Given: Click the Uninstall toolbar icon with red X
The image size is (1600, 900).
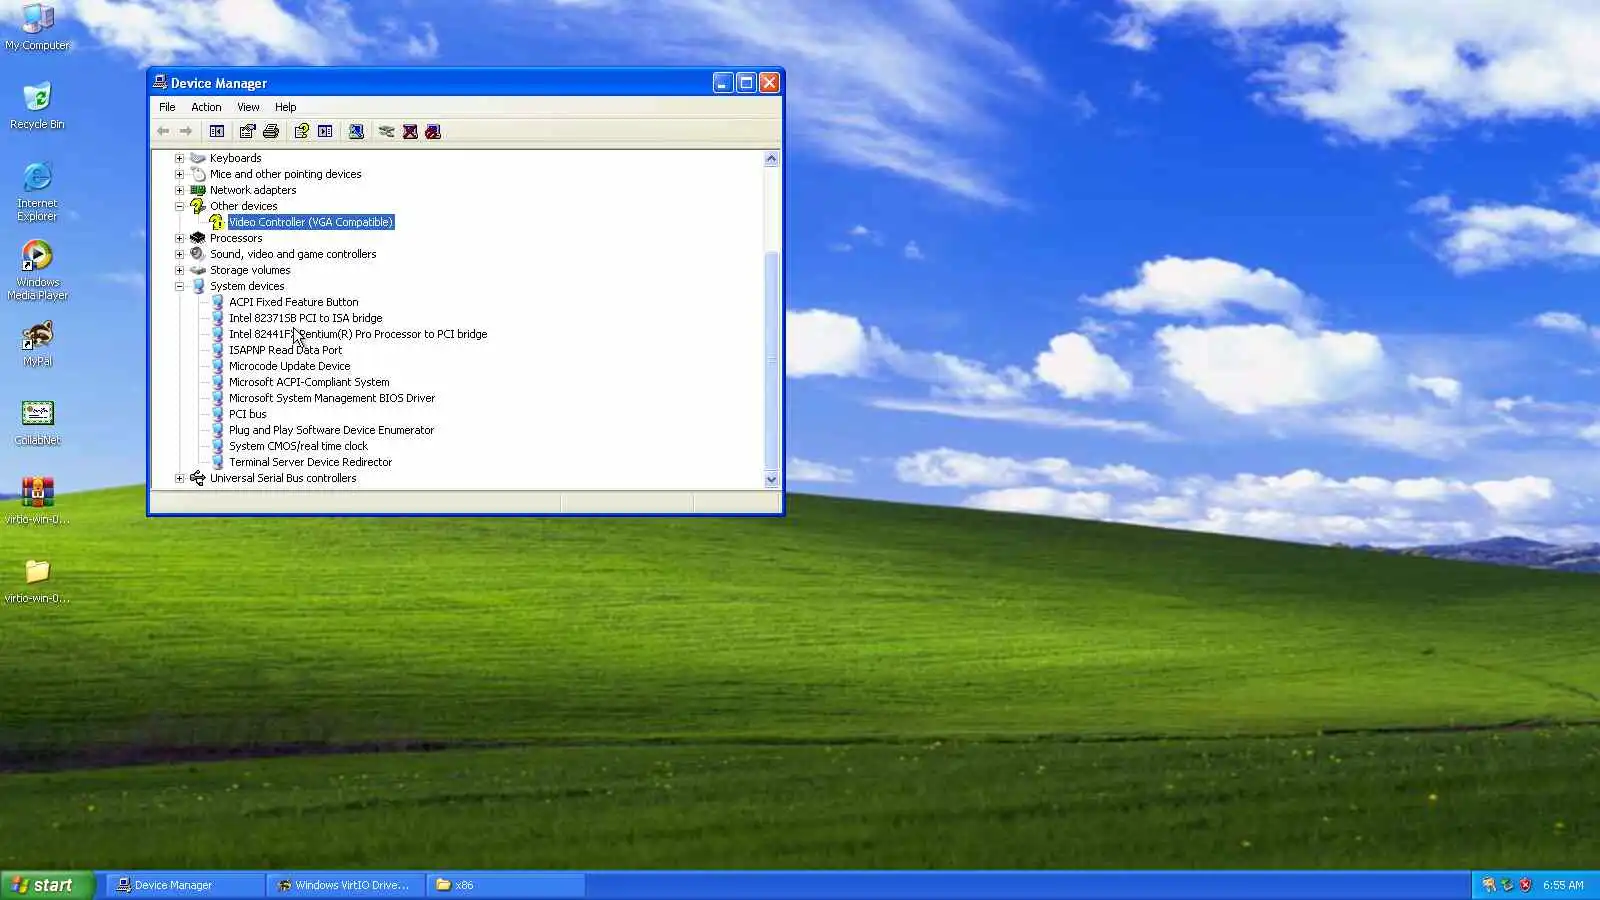Looking at the screenshot, I should pyautogui.click(x=410, y=131).
